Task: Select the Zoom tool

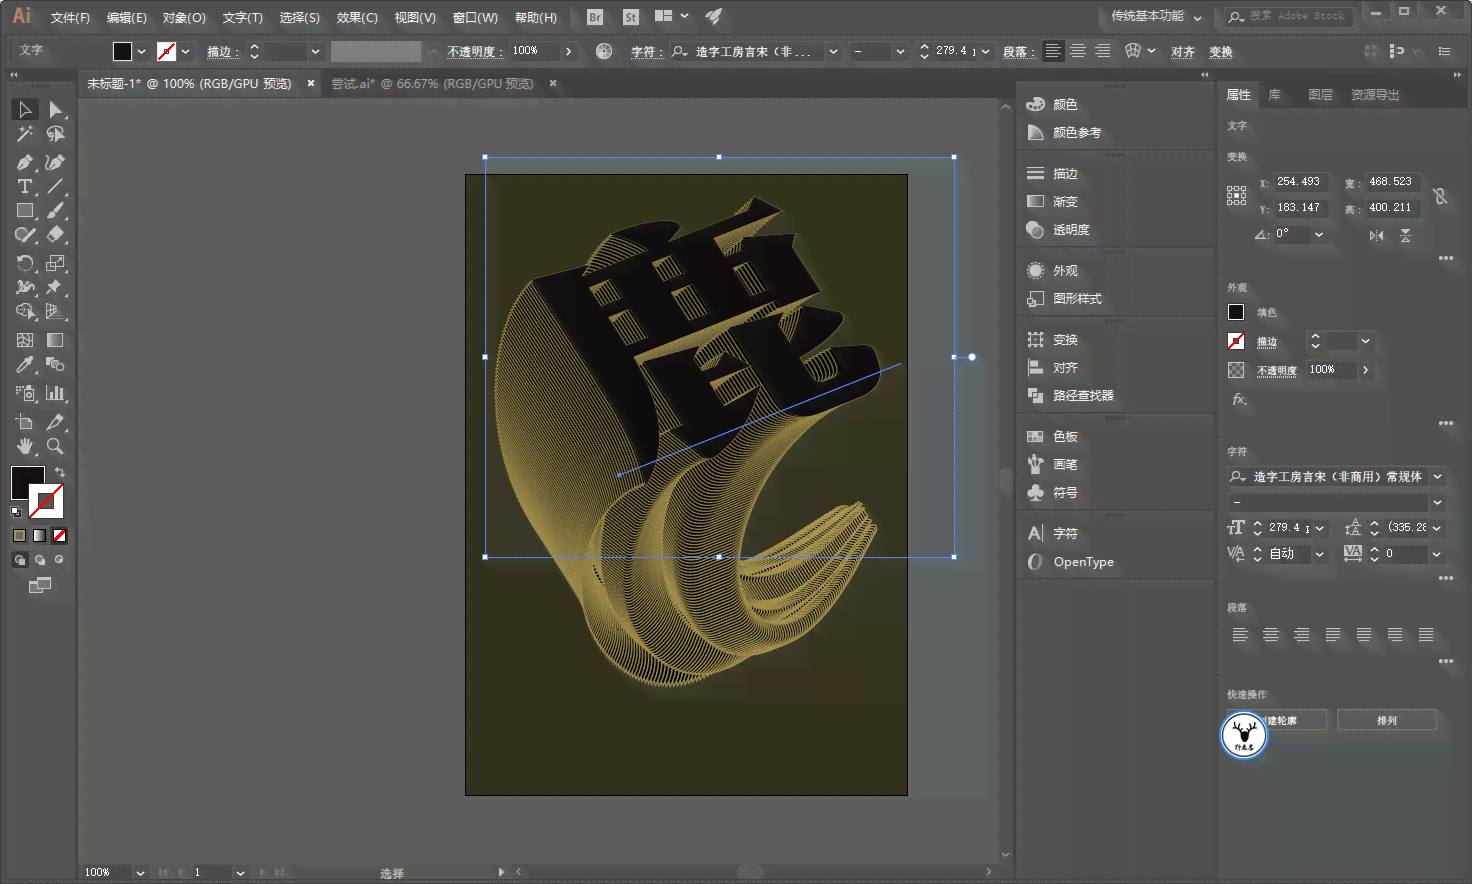Action: (x=56, y=446)
